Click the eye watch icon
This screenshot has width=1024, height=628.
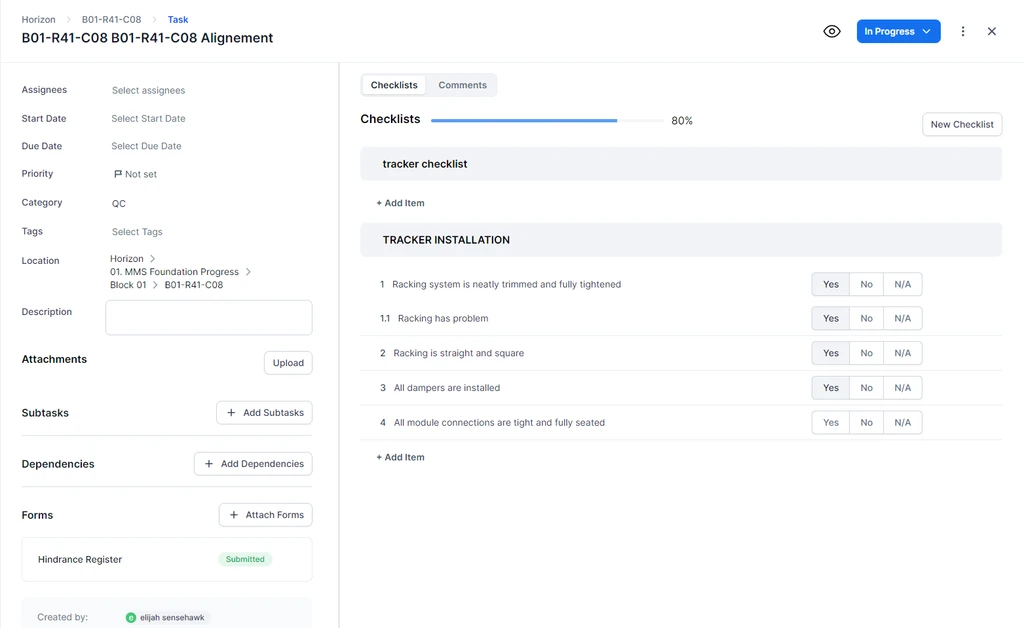tap(832, 31)
